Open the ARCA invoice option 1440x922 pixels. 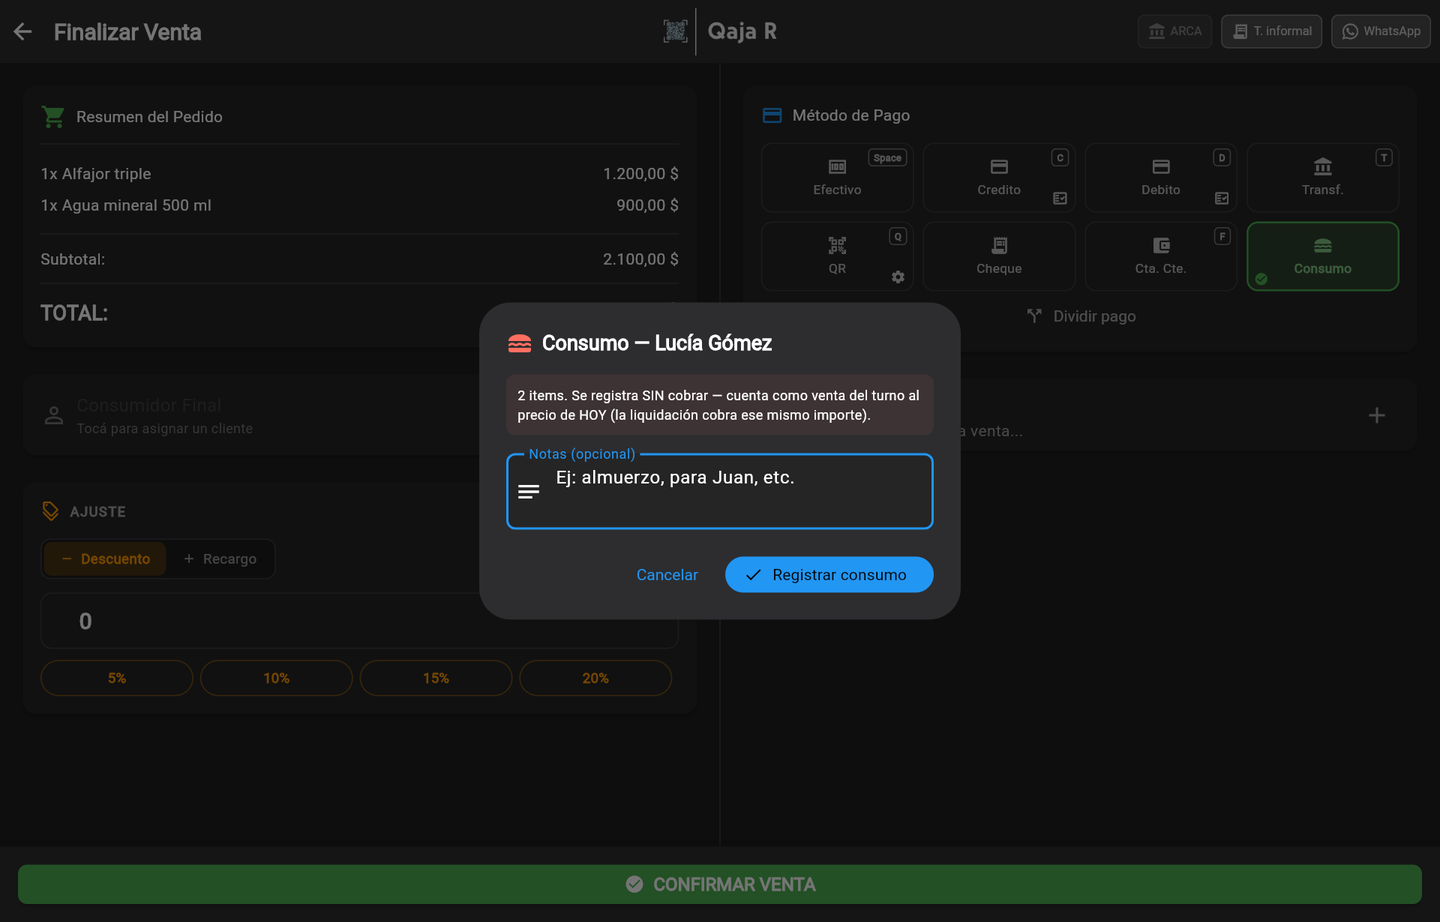click(x=1175, y=31)
